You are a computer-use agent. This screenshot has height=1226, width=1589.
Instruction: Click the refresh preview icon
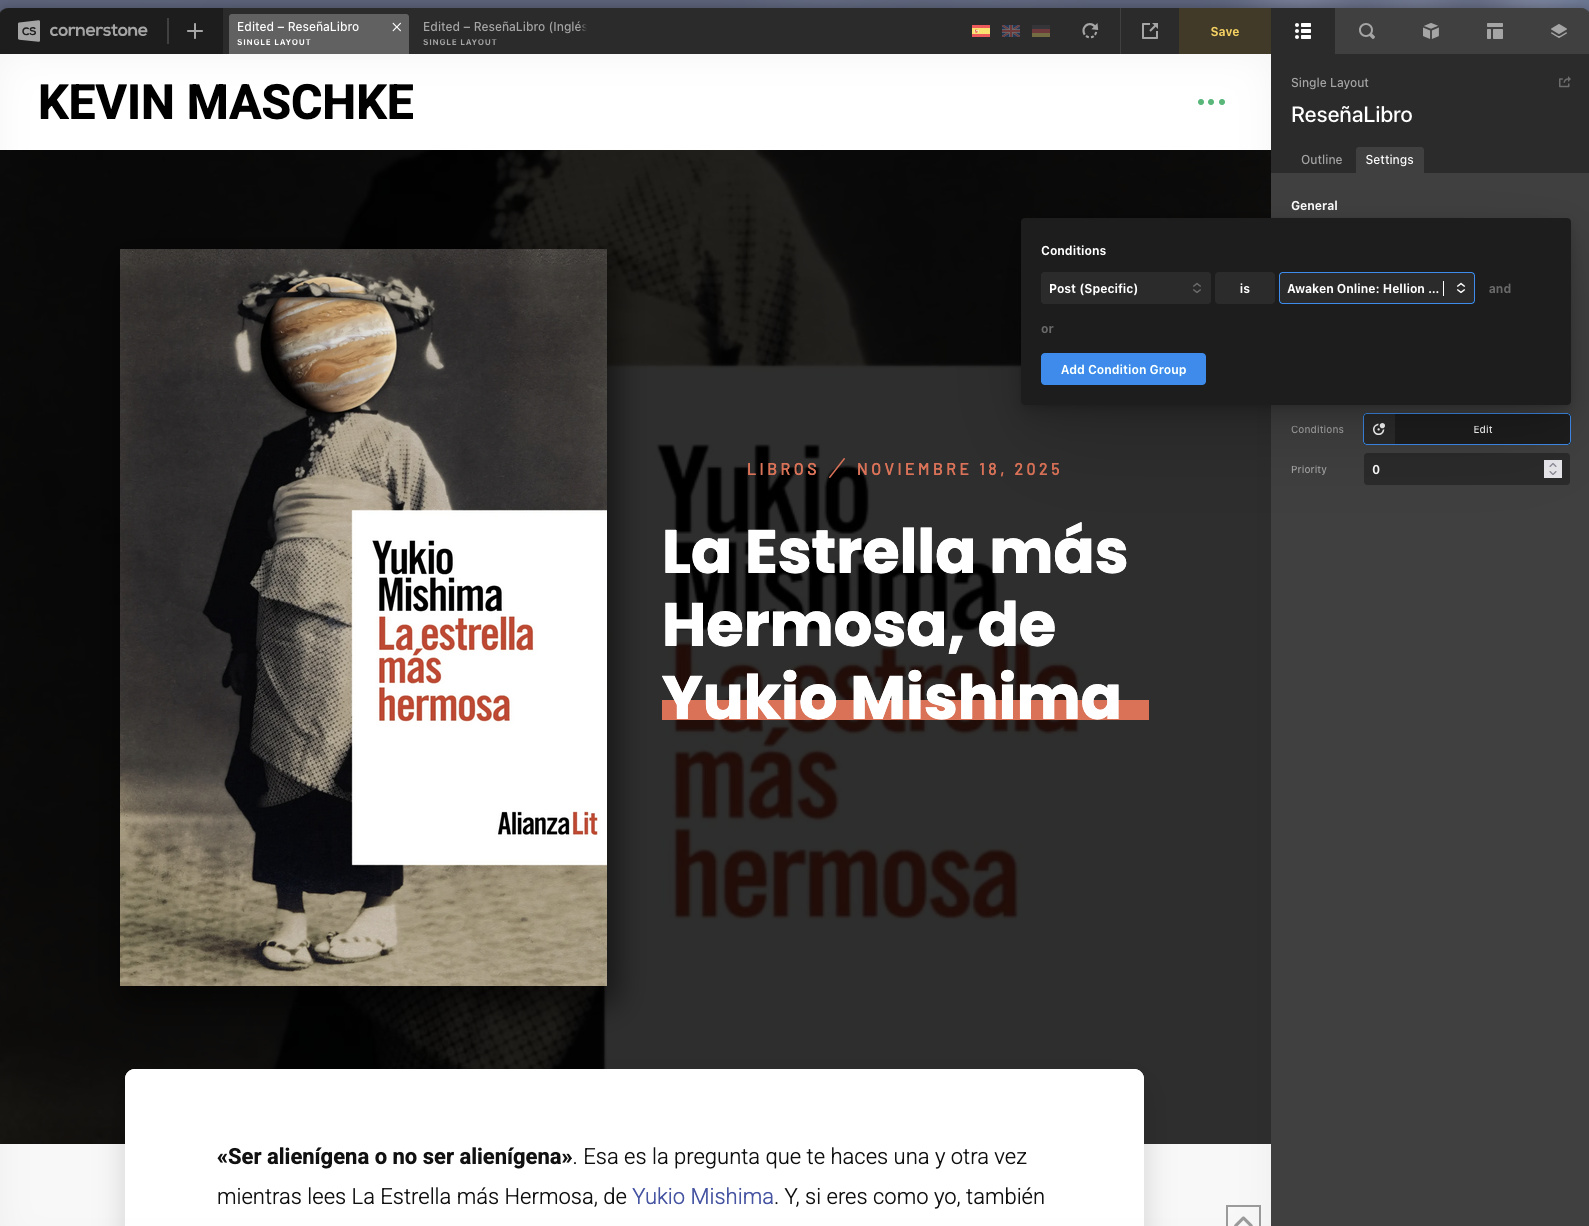[x=1090, y=31]
